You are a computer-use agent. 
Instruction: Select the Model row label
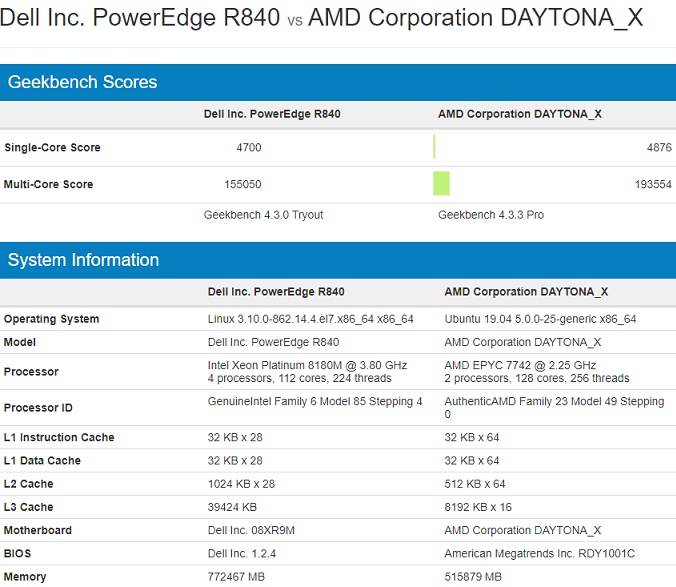point(20,342)
